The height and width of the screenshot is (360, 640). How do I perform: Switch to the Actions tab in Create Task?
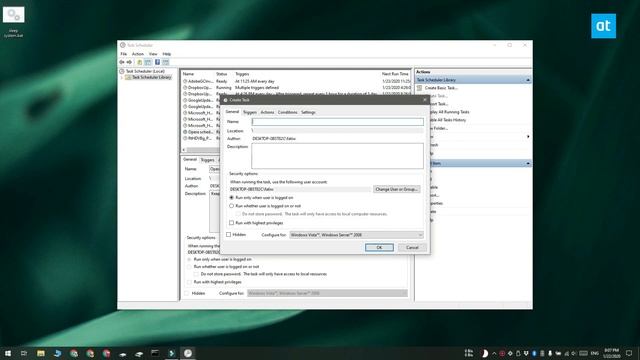tap(267, 112)
